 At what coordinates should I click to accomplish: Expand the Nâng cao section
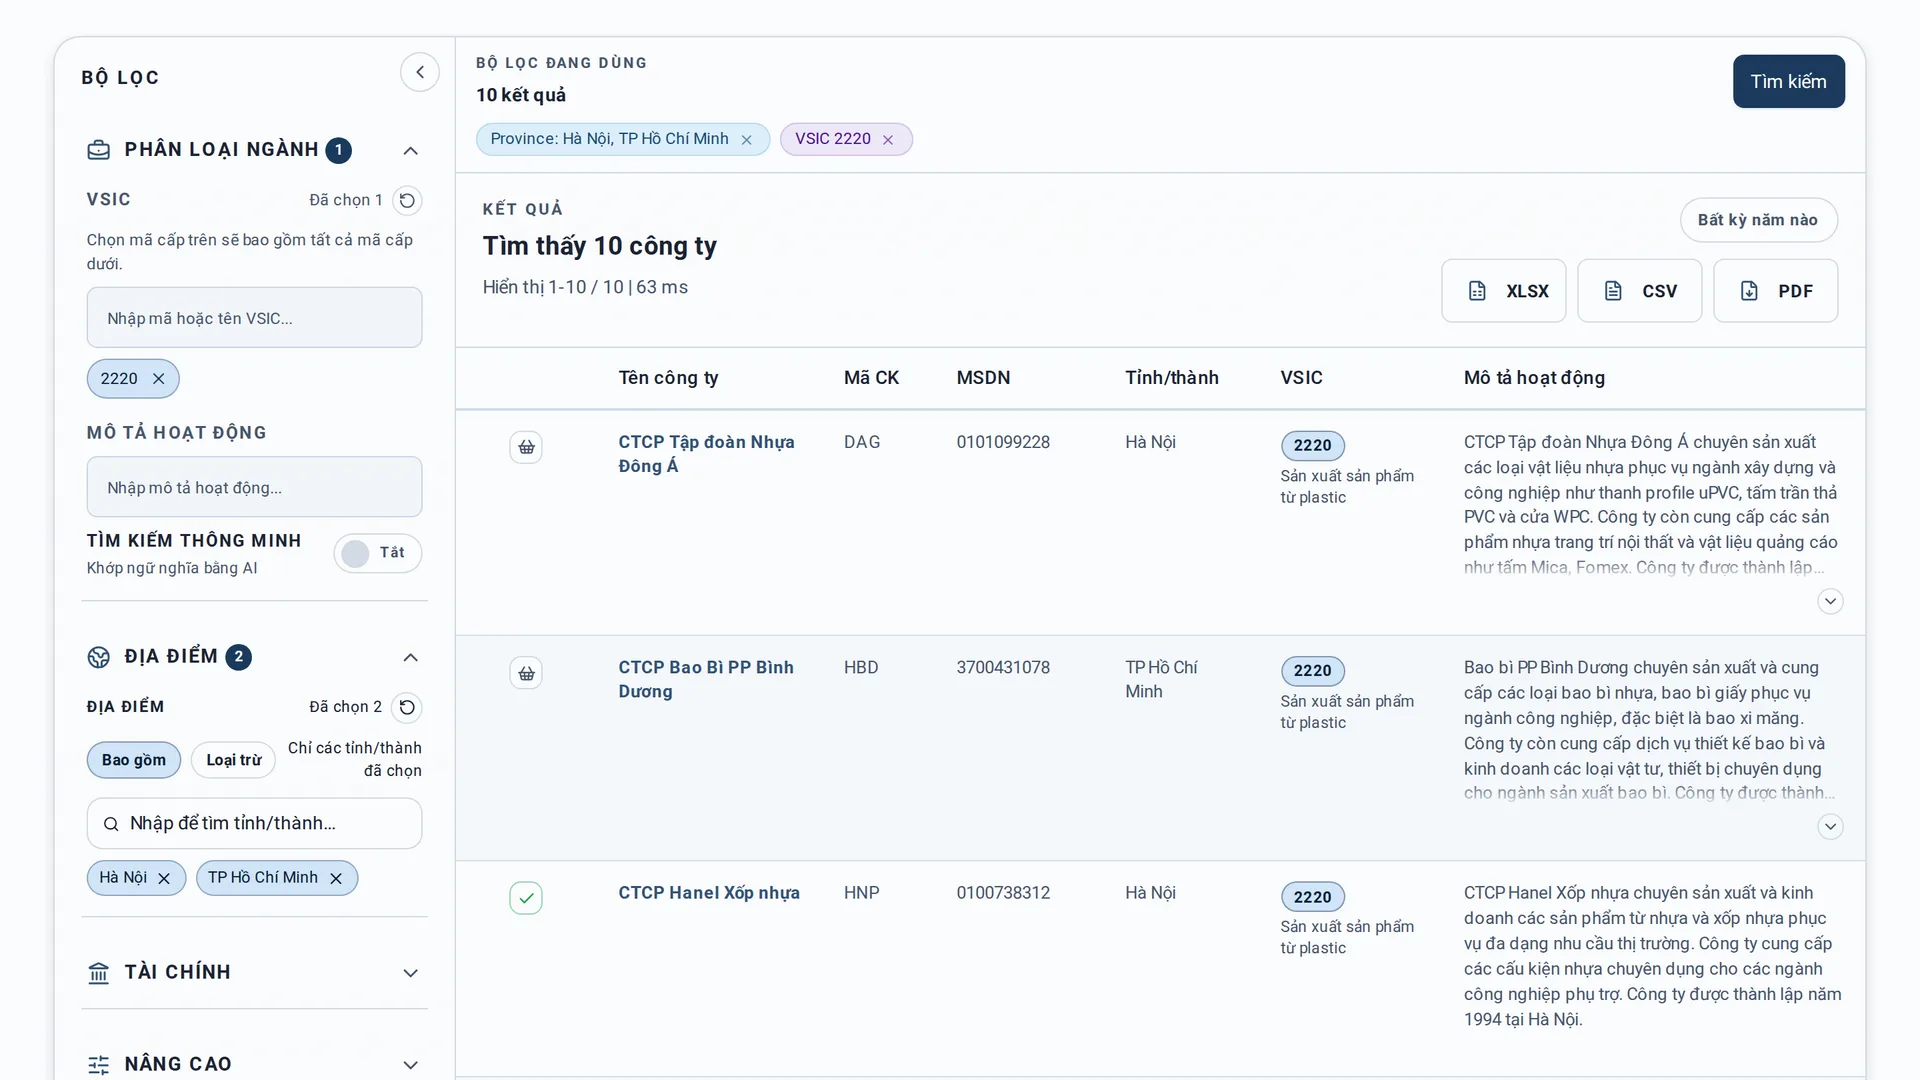pos(410,1065)
